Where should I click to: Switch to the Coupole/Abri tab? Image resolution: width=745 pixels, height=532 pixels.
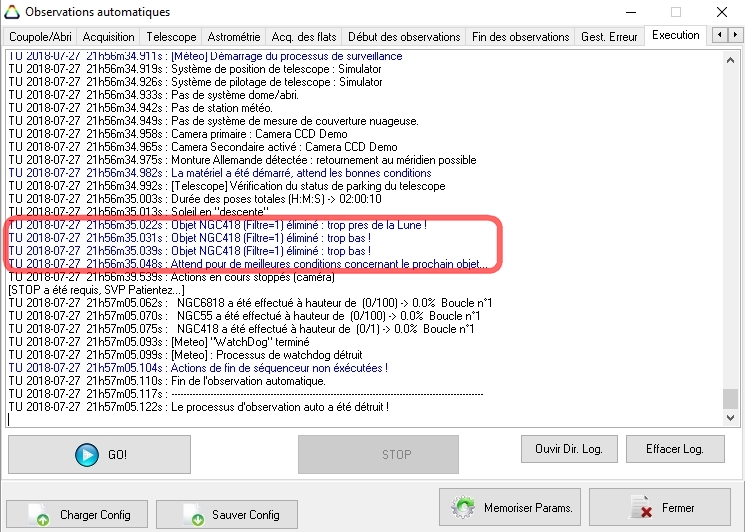click(x=40, y=37)
